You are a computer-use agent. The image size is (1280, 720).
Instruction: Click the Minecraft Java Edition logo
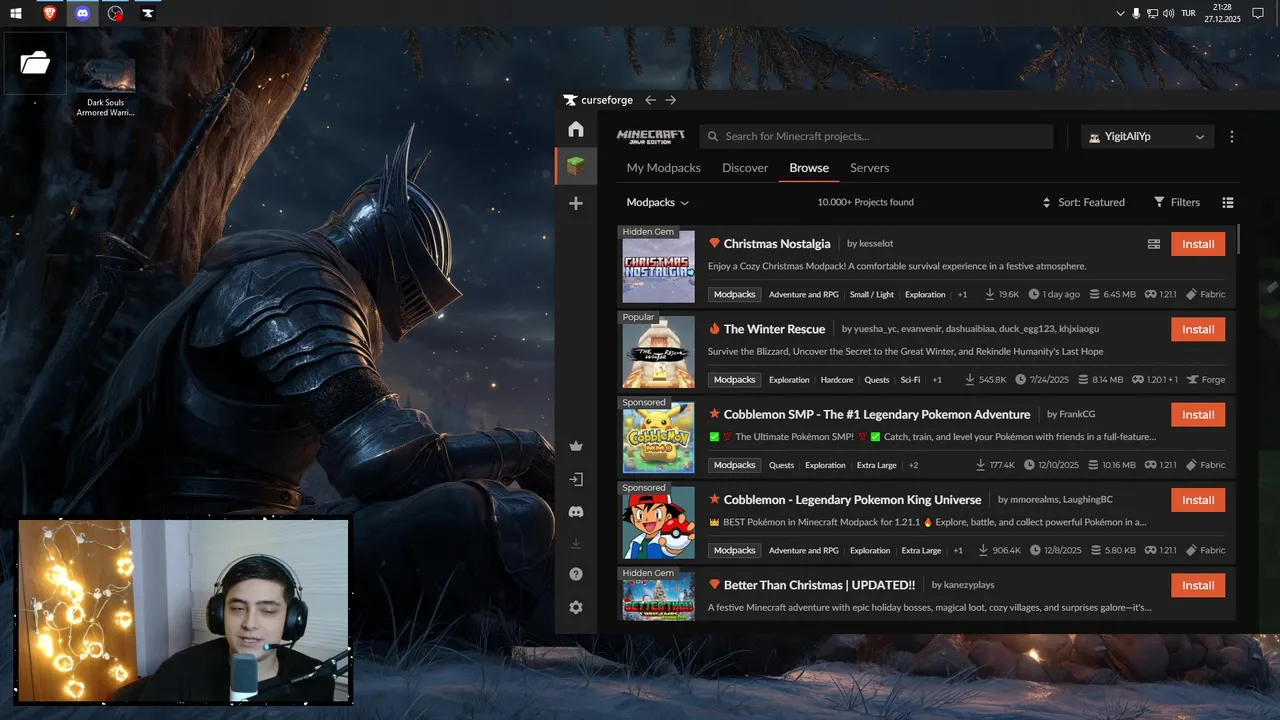coord(651,137)
